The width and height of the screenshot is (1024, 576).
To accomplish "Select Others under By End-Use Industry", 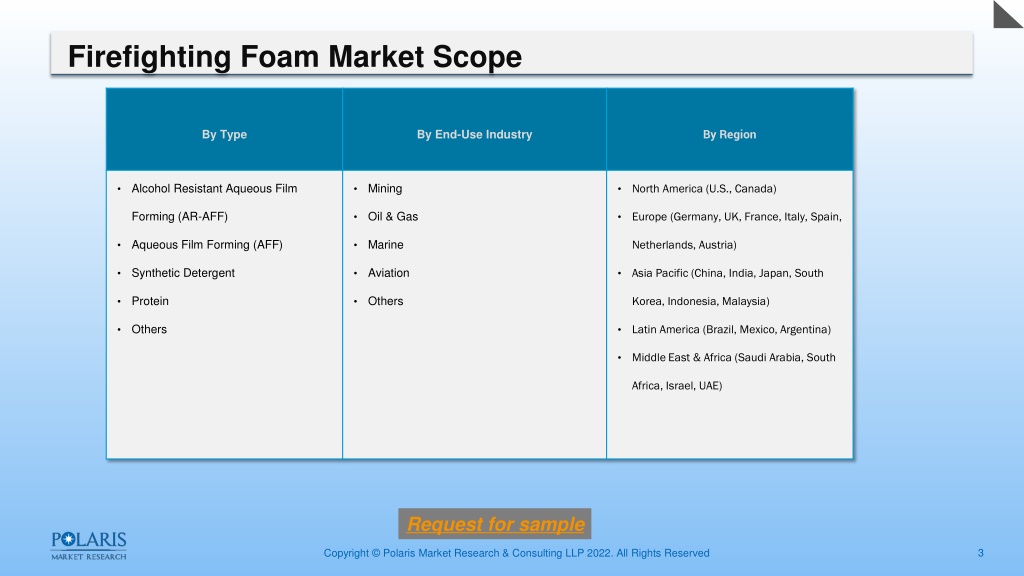I will pyautogui.click(x=385, y=301).
